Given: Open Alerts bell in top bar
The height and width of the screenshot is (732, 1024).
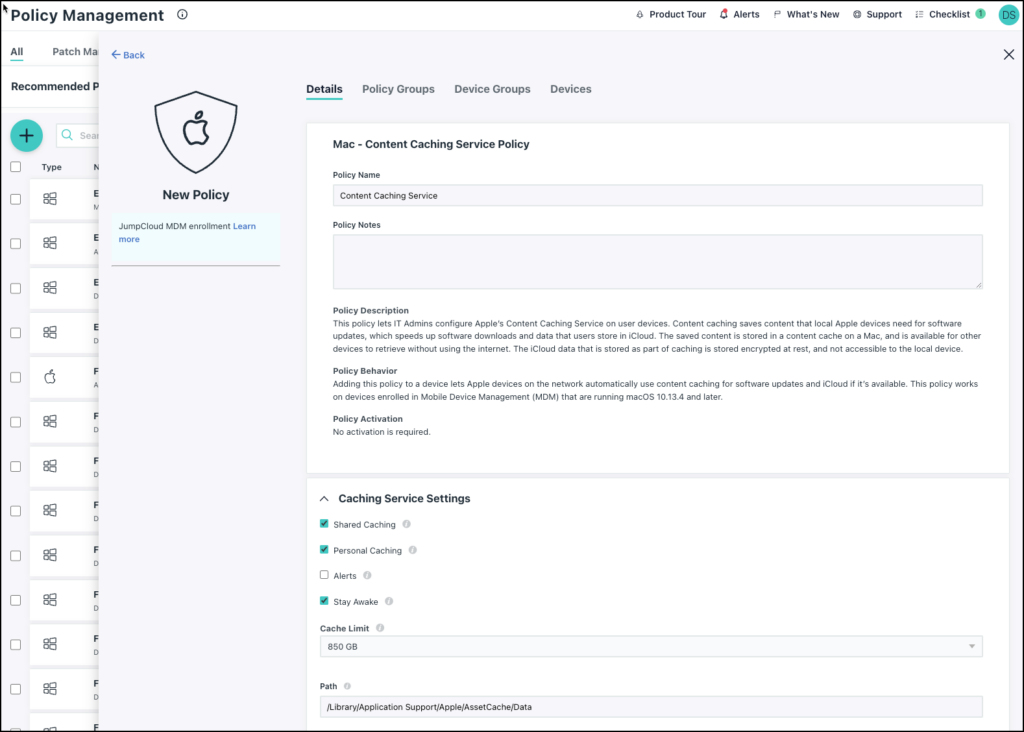Looking at the screenshot, I should 739,15.
